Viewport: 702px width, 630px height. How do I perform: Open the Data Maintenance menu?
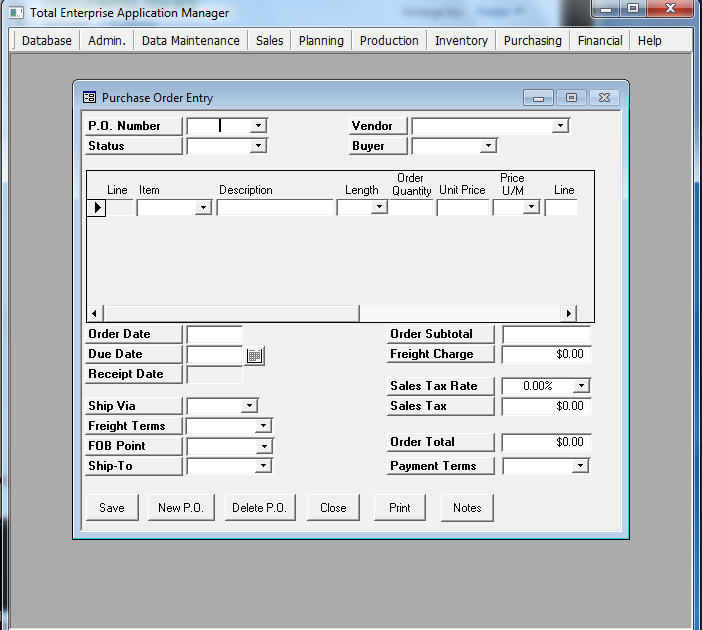pos(191,41)
